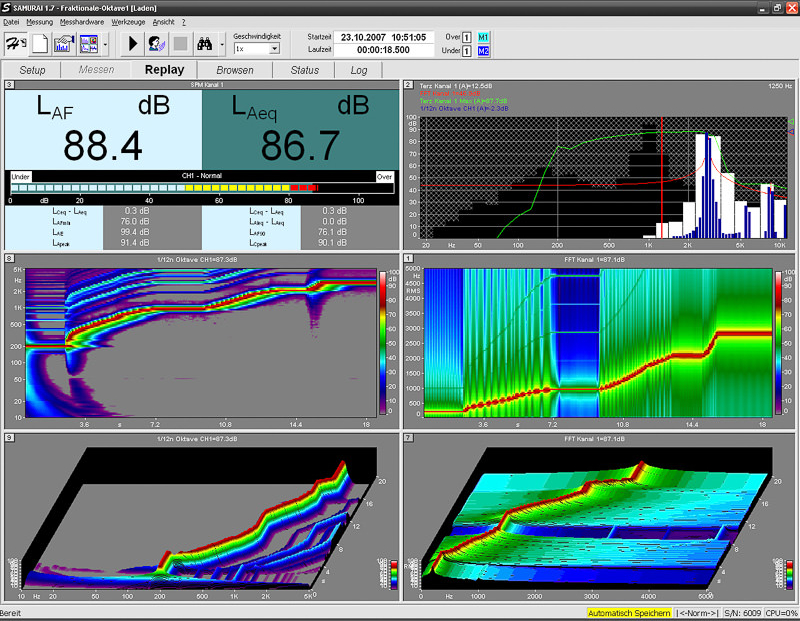Image resolution: width=800 pixels, height=621 pixels.
Task: Click panel number 9 icon of 3D Oktave plot
Action: 10,438
